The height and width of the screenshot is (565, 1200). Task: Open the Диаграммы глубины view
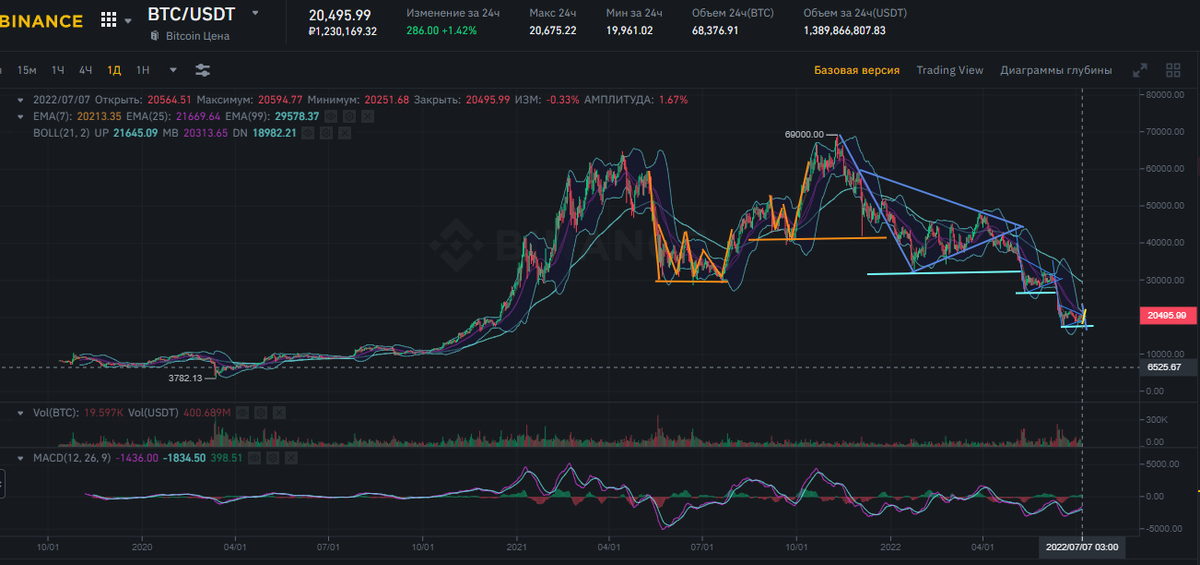click(x=1056, y=70)
